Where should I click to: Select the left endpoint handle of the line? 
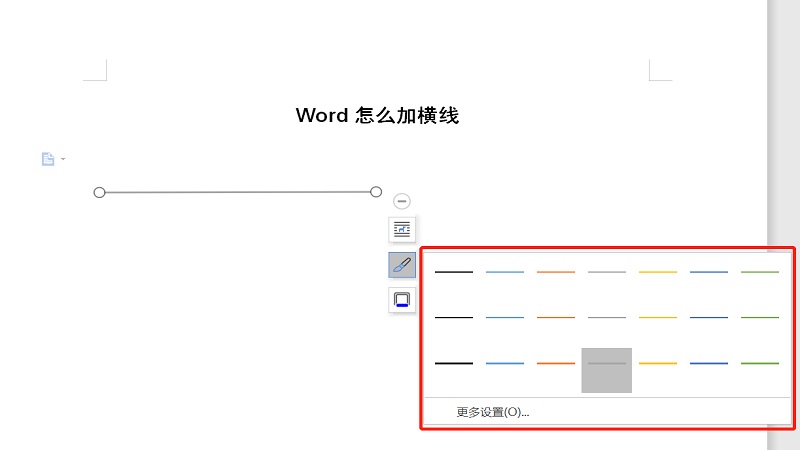(99, 192)
